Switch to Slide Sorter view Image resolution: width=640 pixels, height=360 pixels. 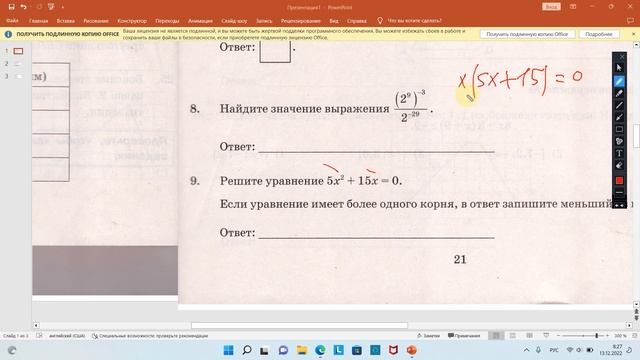point(513,336)
